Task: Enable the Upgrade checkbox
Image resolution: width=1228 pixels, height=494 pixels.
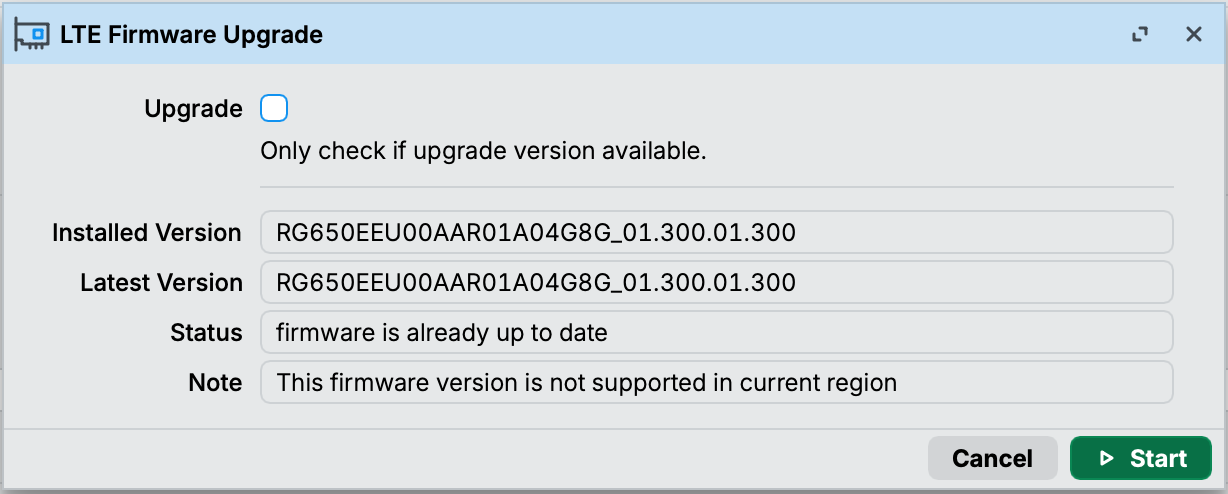Action: [274, 108]
